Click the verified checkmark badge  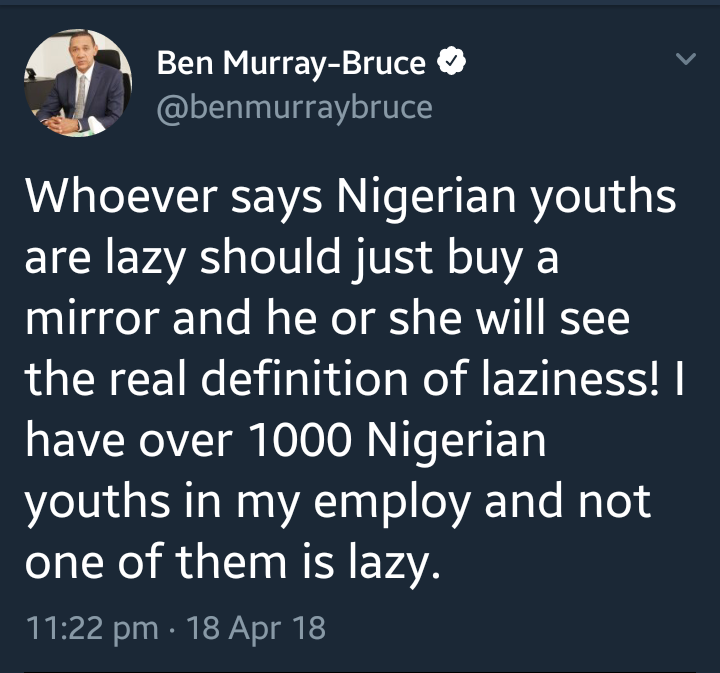[452, 65]
